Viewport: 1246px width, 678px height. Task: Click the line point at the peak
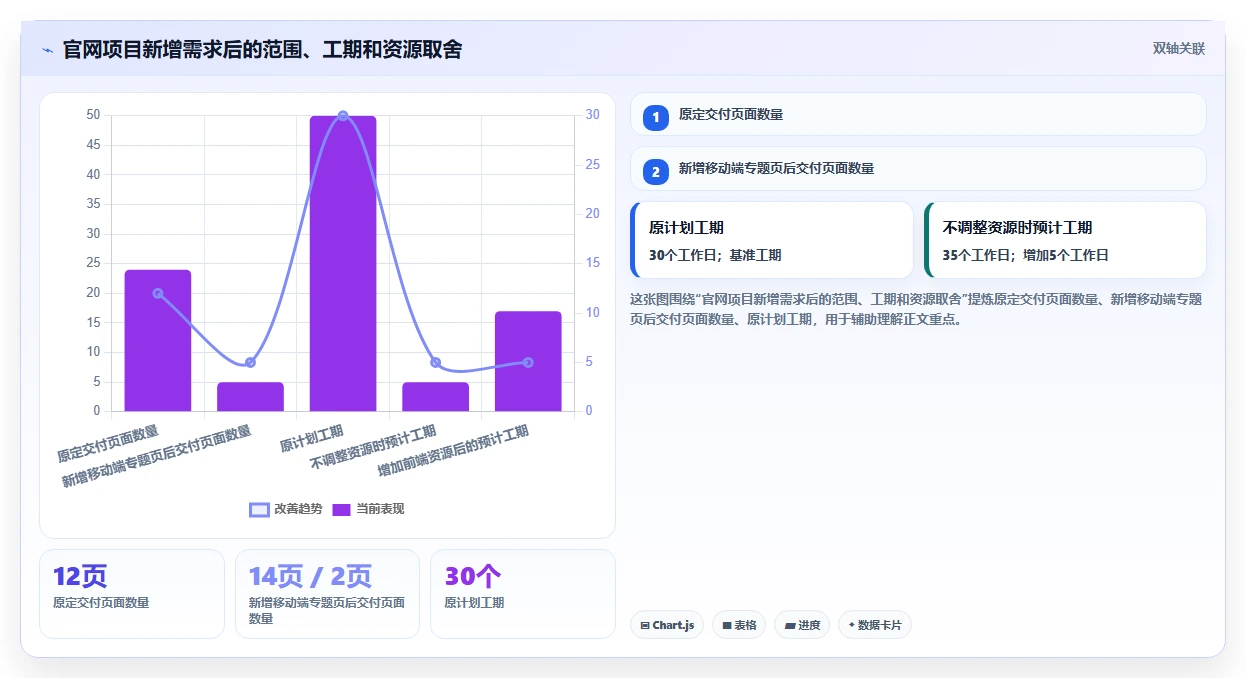(x=343, y=116)
